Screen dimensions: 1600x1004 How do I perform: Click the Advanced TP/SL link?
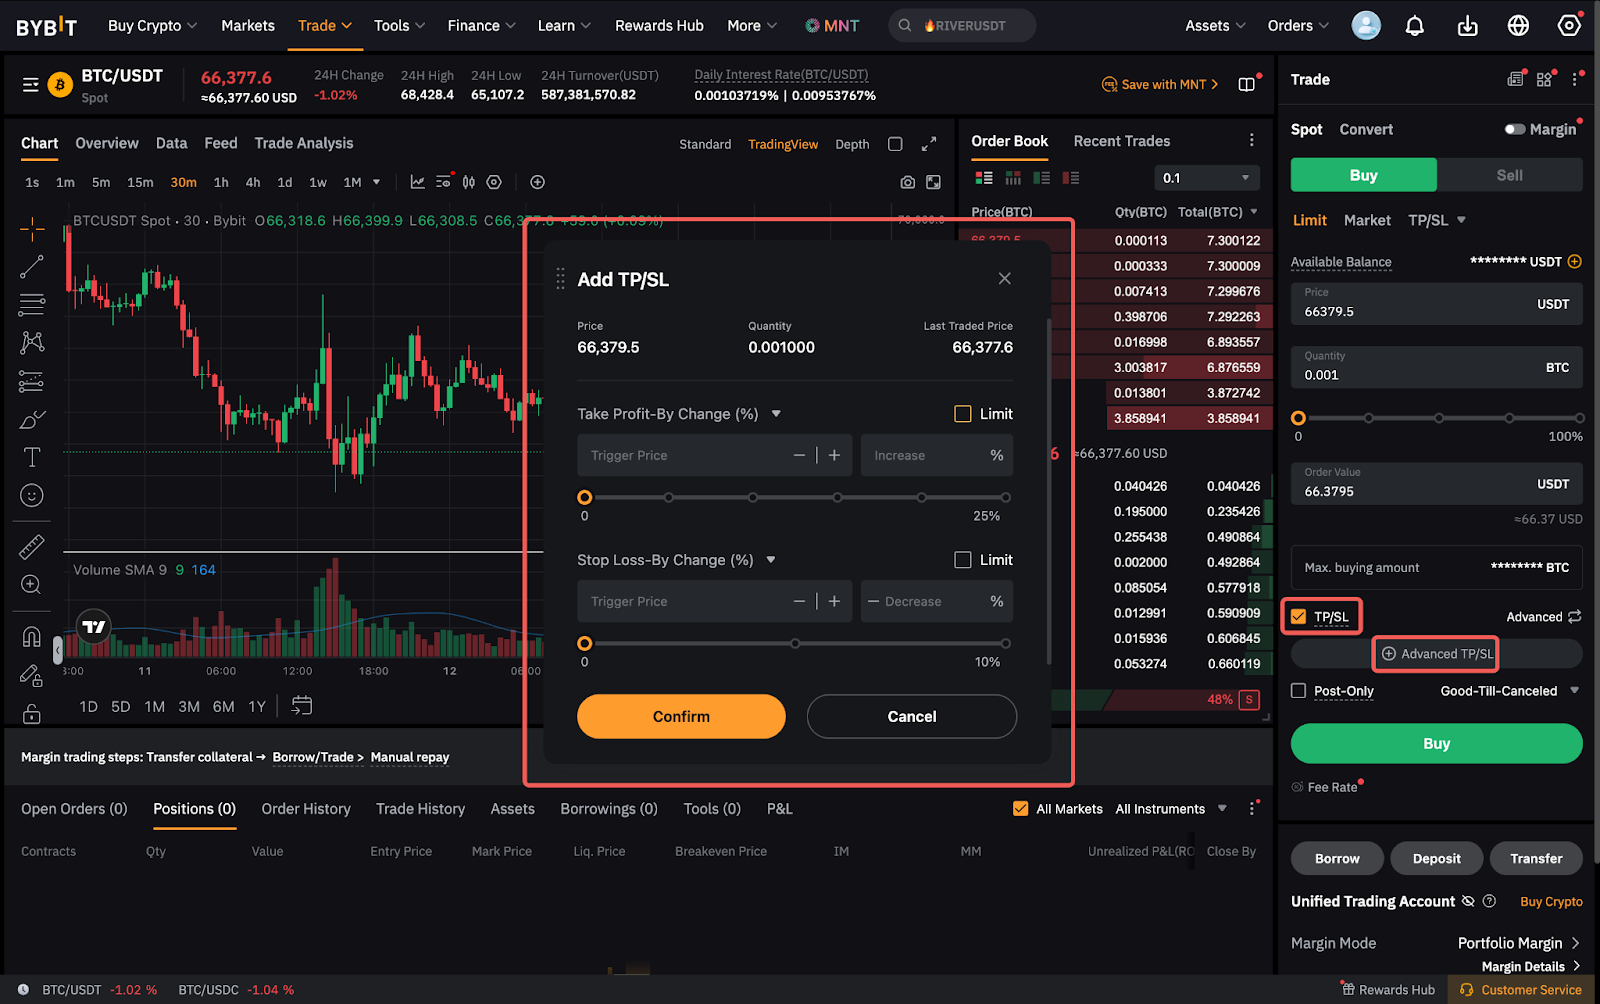(1437, 654)
